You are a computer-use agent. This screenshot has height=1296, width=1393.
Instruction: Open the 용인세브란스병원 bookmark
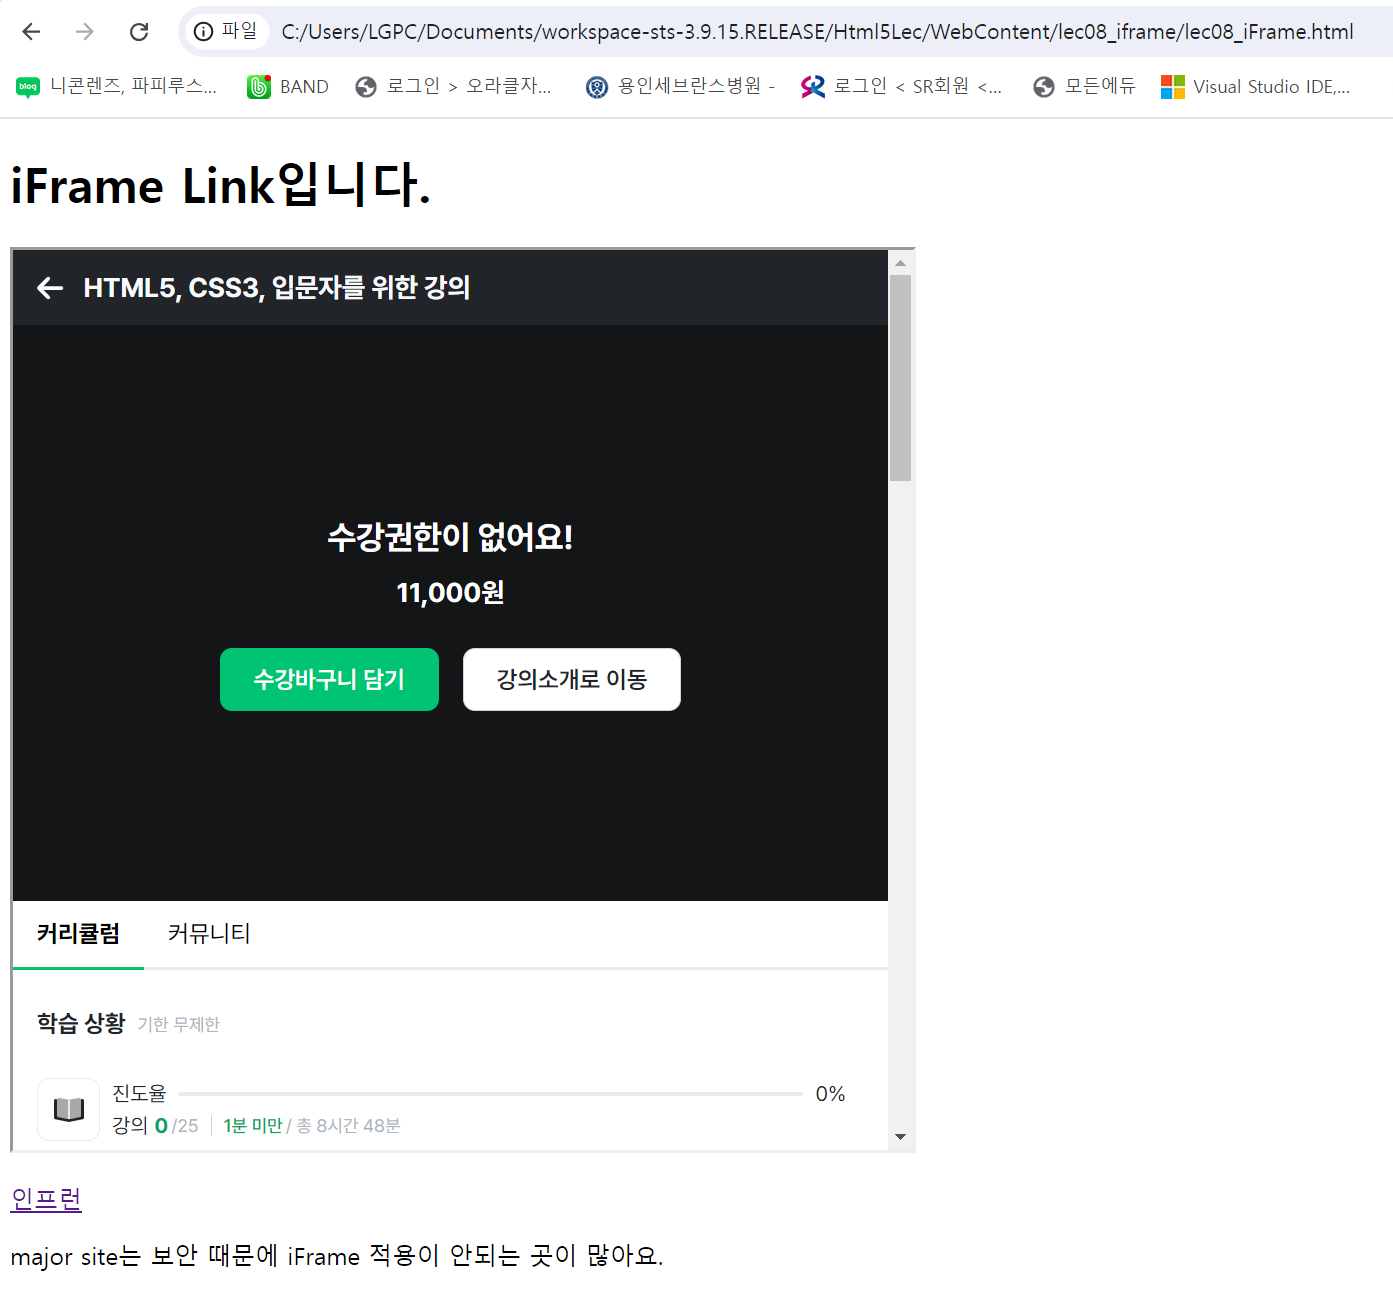point(680,87)
